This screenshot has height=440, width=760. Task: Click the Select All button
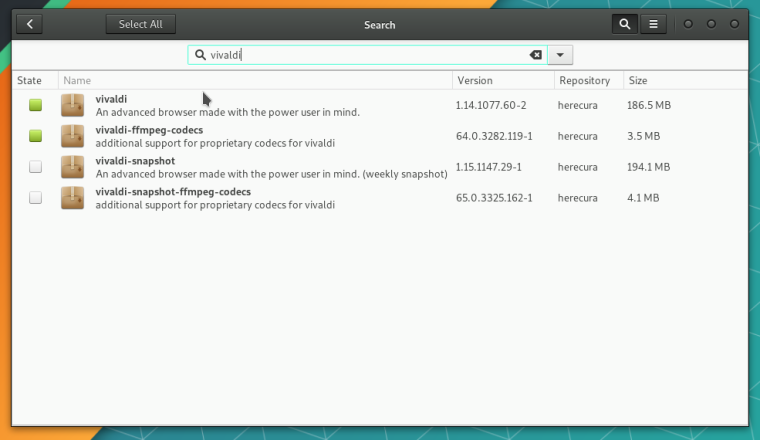[141, 24]
